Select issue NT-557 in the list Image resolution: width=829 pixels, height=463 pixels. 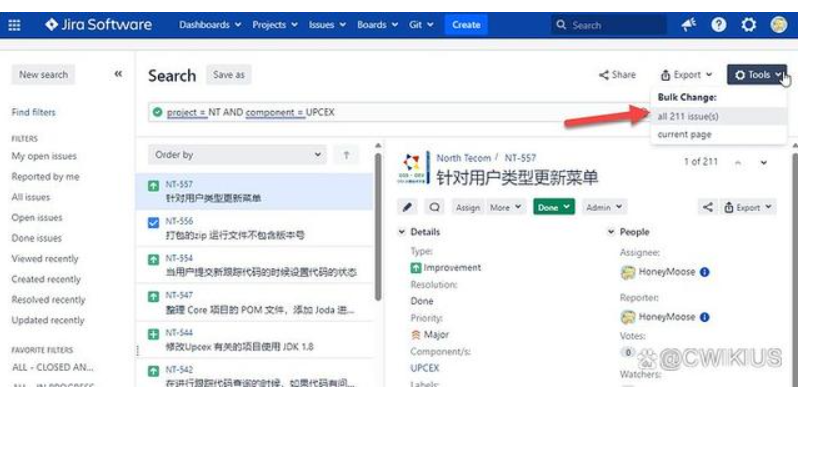click(x=255, y=191)
